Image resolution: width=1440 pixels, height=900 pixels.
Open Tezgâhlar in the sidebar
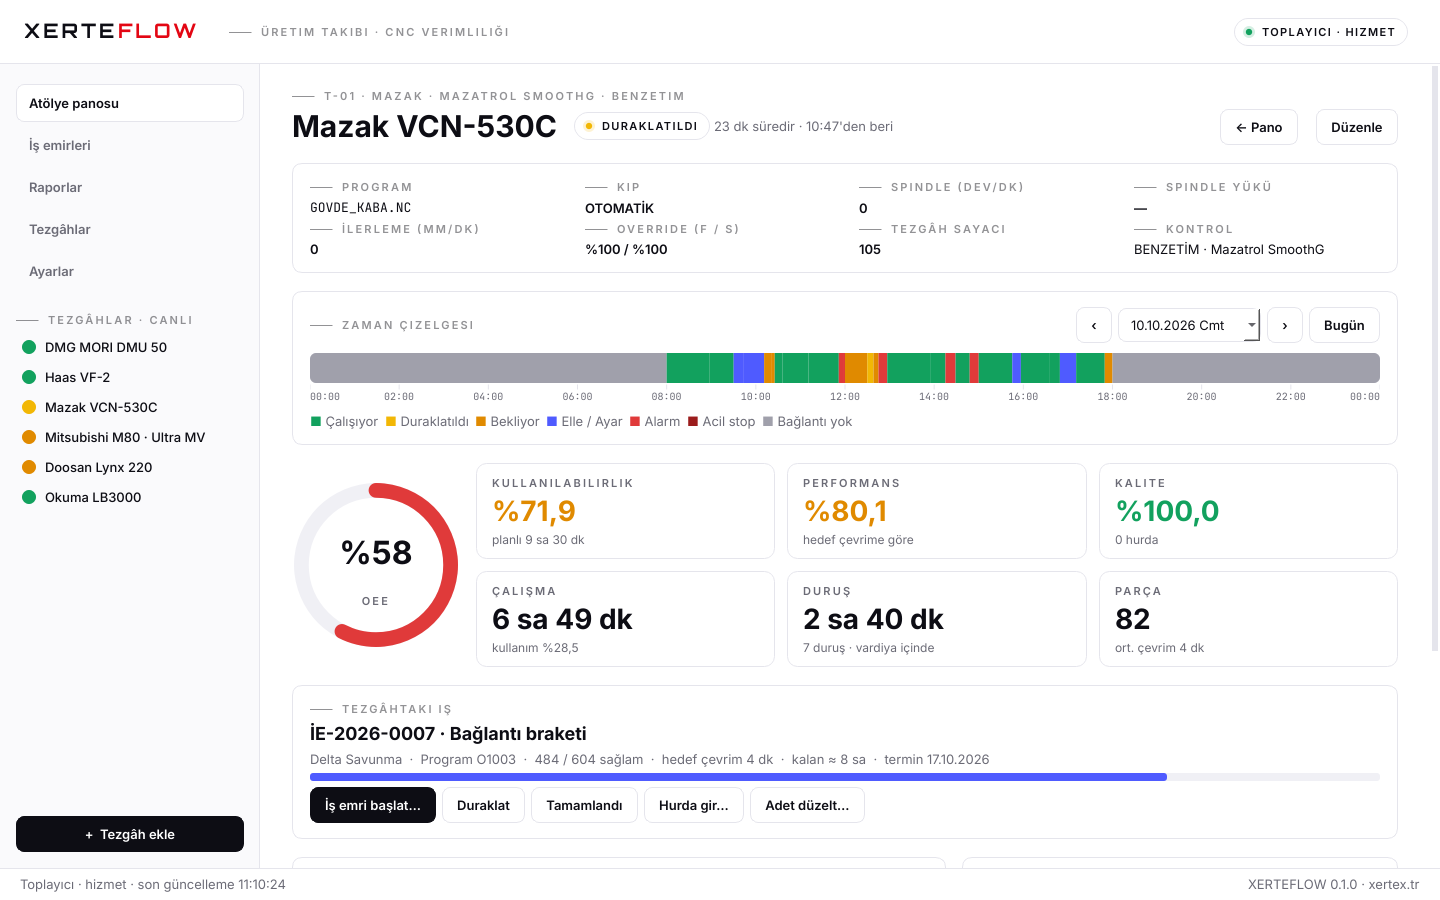(x=130, y=229)
